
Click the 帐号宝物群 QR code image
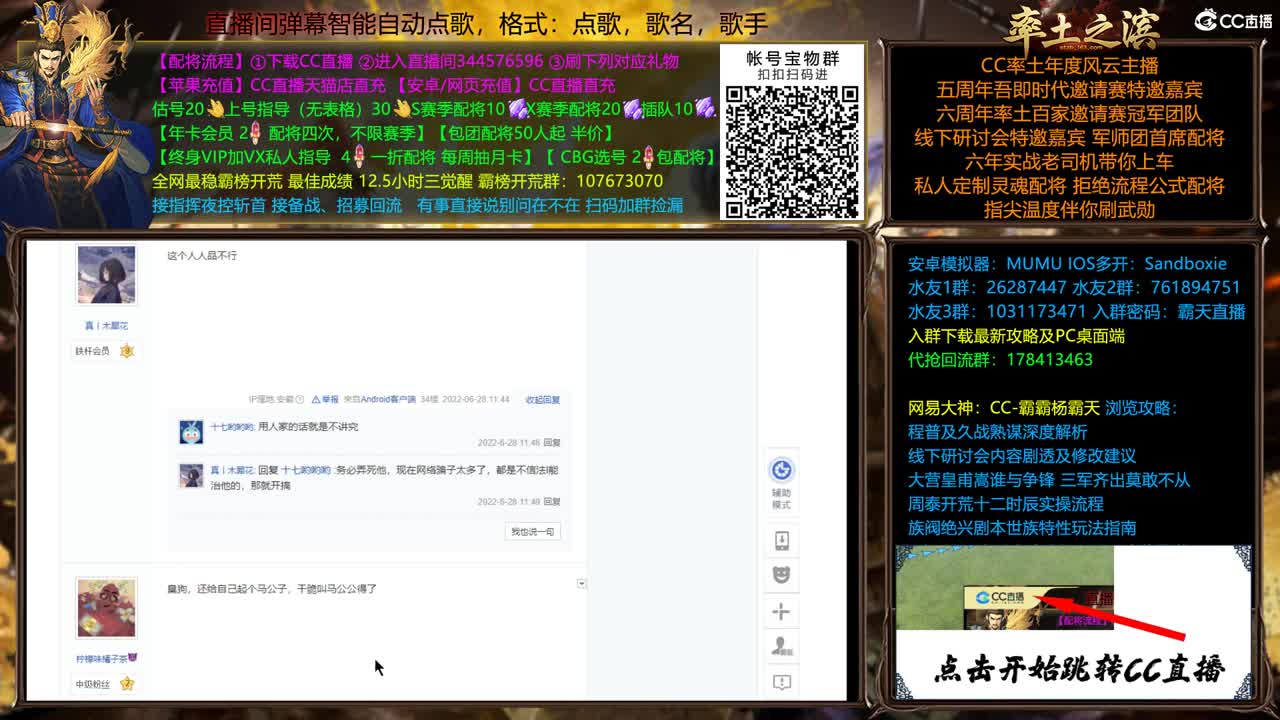click(792, 151)
